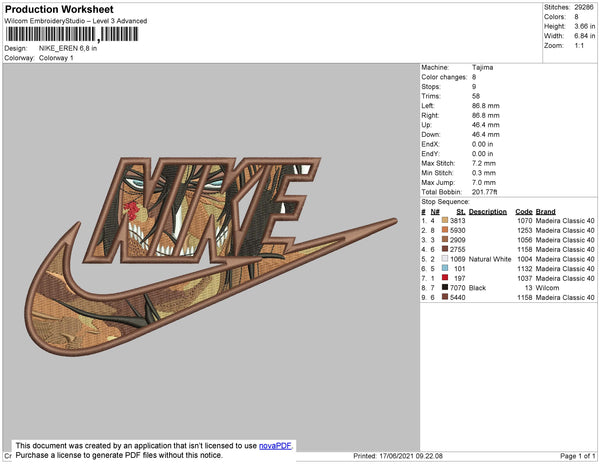Viewport: 600px width, 464px height.
Task: Click the Total Bobbin value '201.77ft'
Action: [x=484, y=192]
